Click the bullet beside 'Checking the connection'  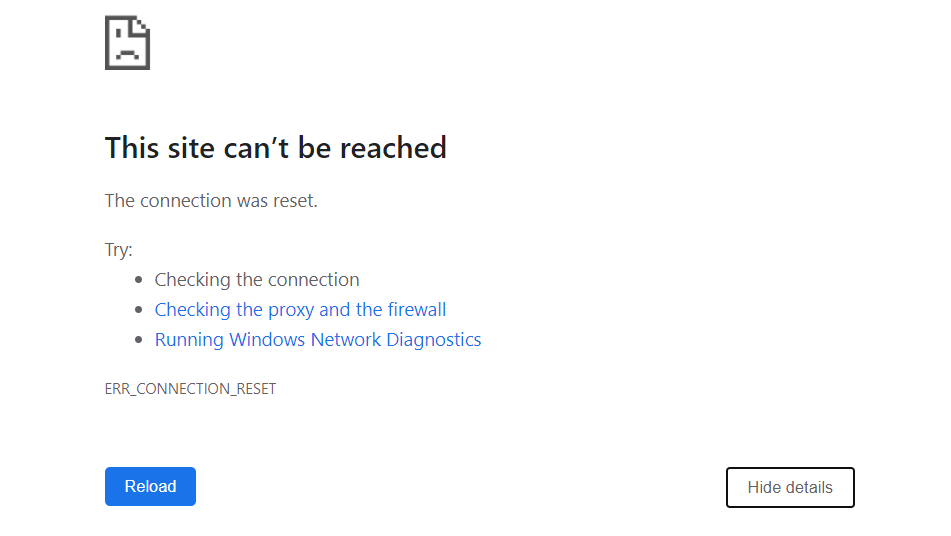(x=139, y=280)
